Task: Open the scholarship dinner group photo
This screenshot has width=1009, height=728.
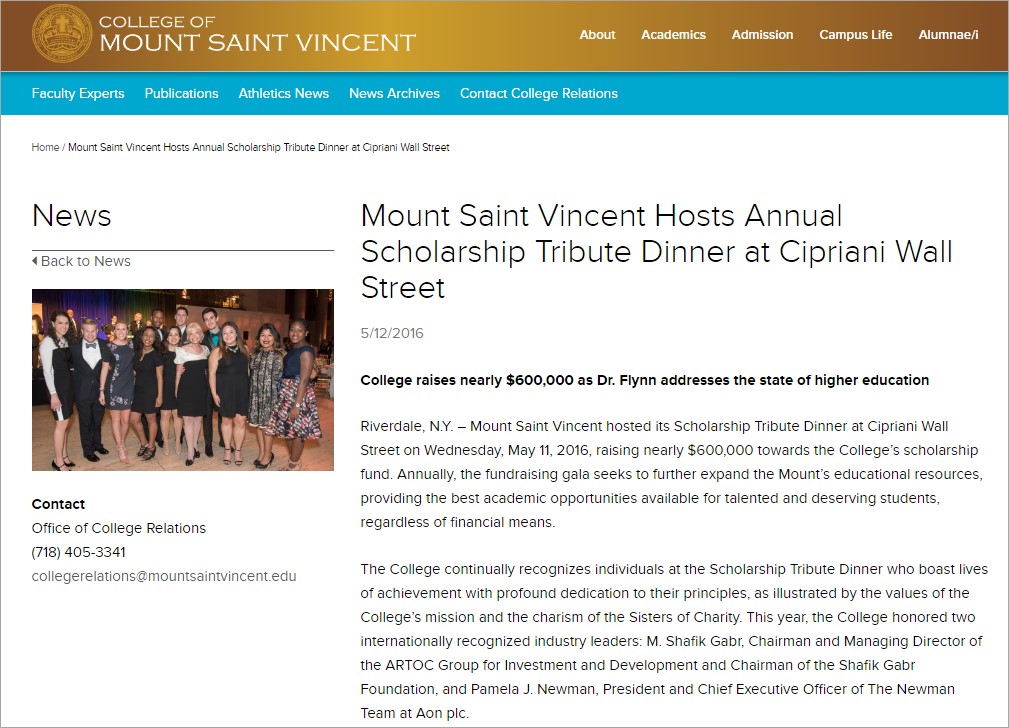Action: [183, 379]
